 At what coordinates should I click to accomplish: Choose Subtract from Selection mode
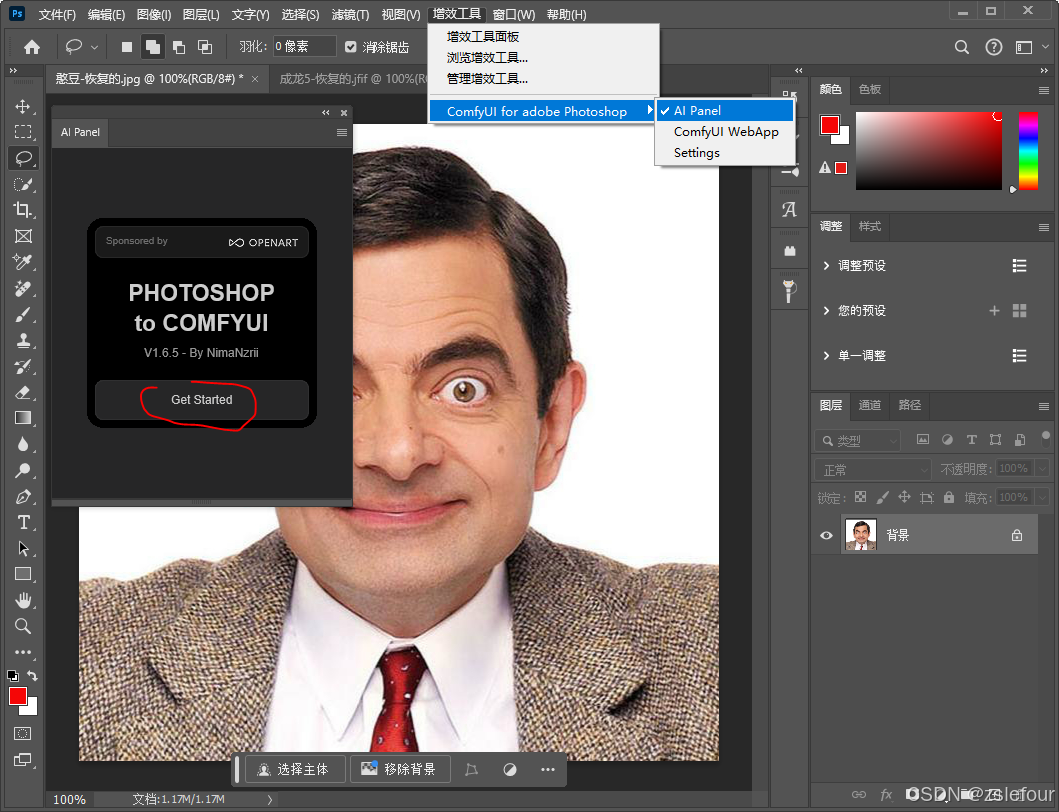[x=179, y=47]
